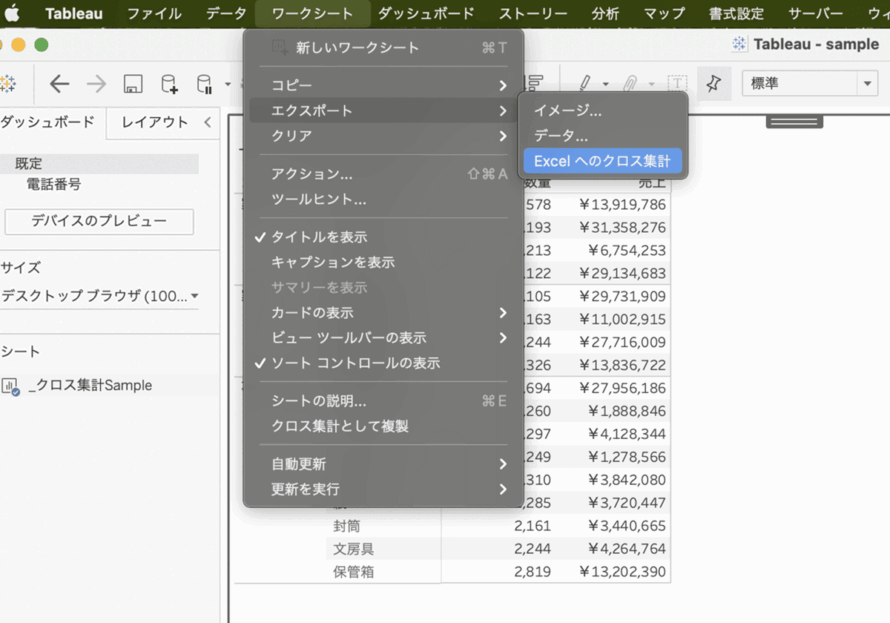Toggle the pin axis icon

tap(713, 83)
